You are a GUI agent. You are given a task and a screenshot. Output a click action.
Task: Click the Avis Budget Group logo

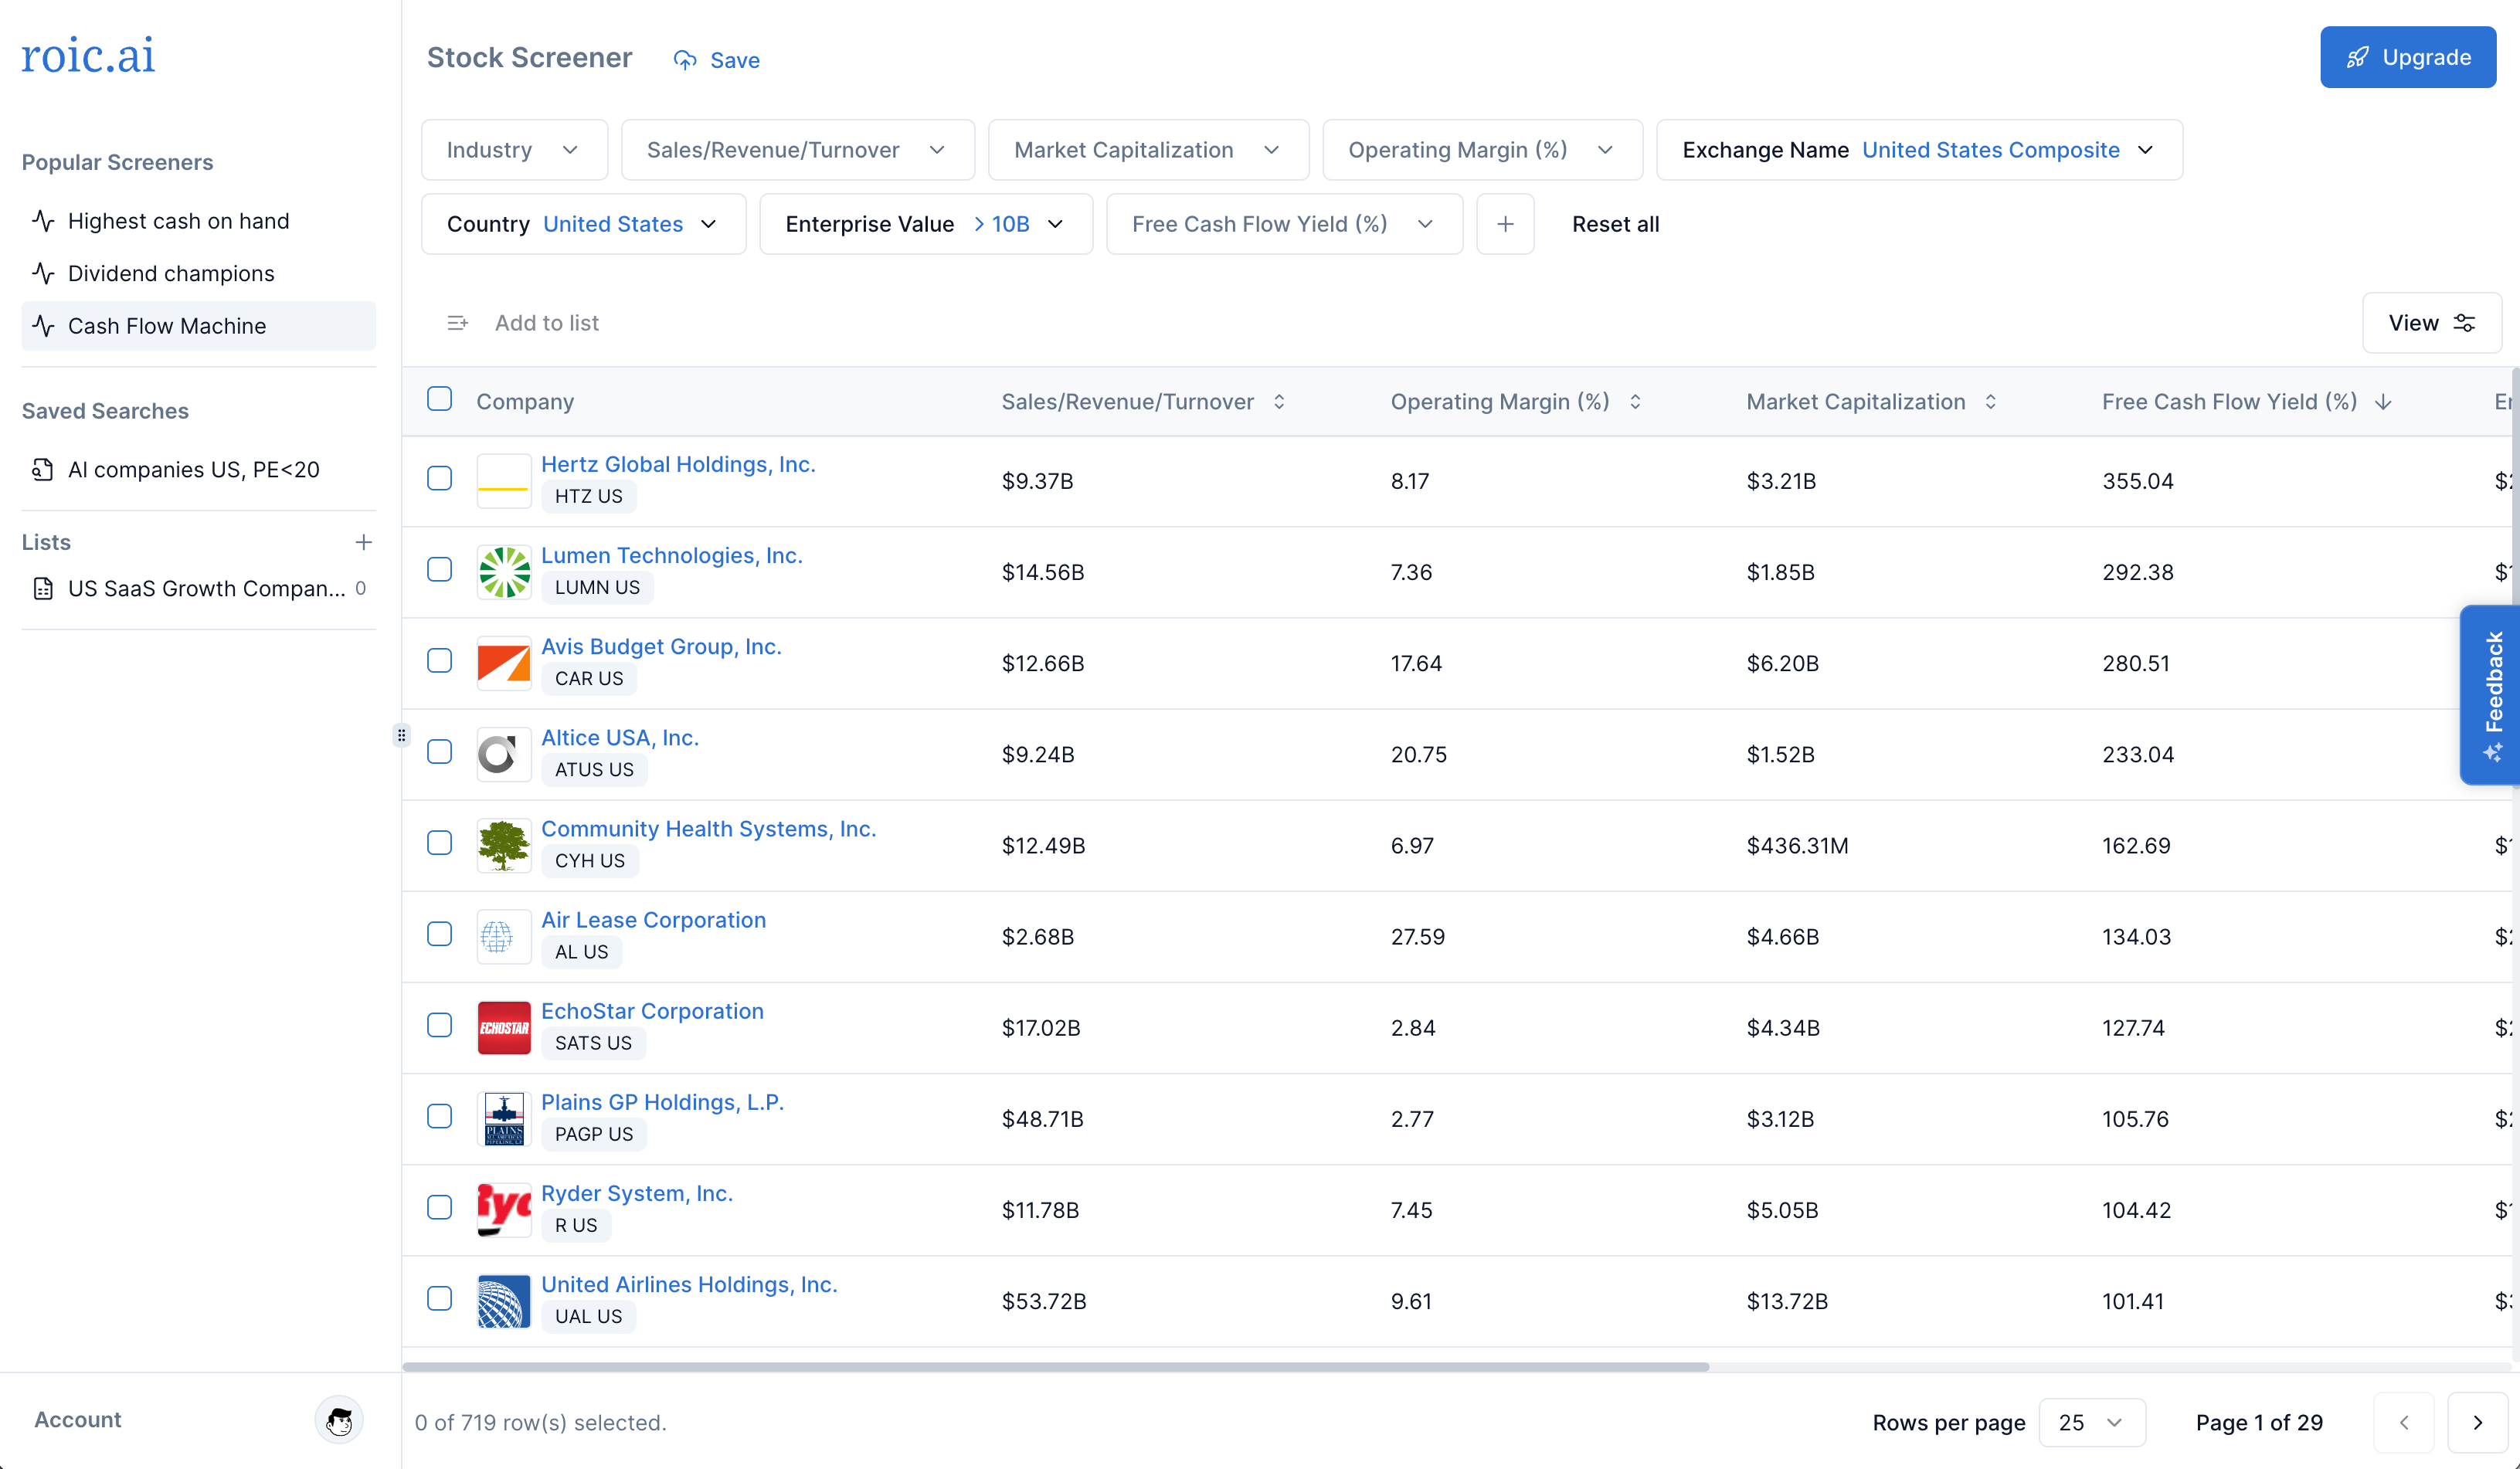click(504, 663)
